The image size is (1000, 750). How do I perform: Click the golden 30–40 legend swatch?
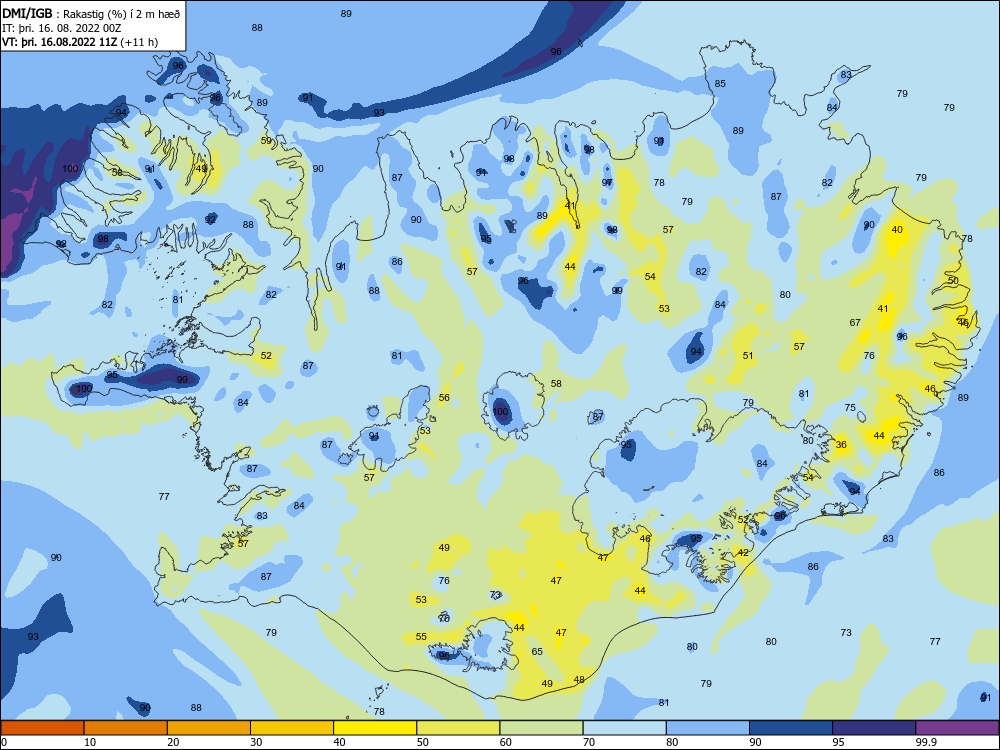click(x=292, y=728)
